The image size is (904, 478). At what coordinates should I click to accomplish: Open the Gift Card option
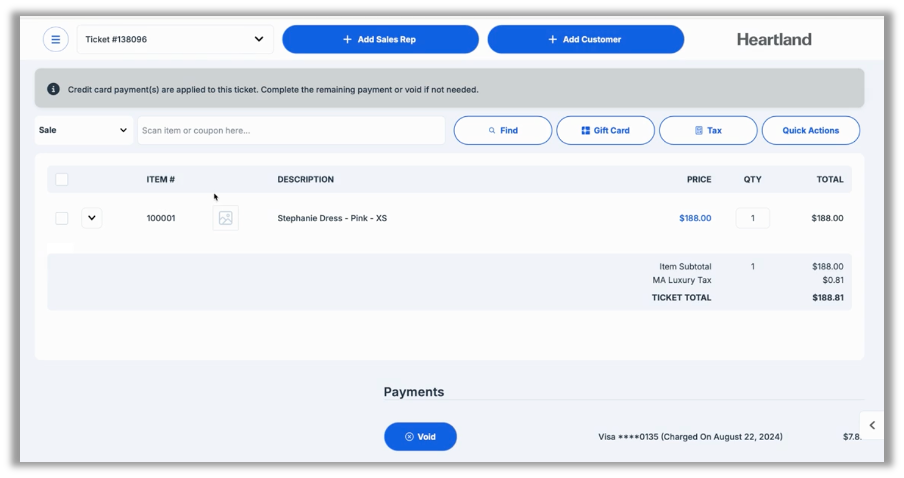605,130
